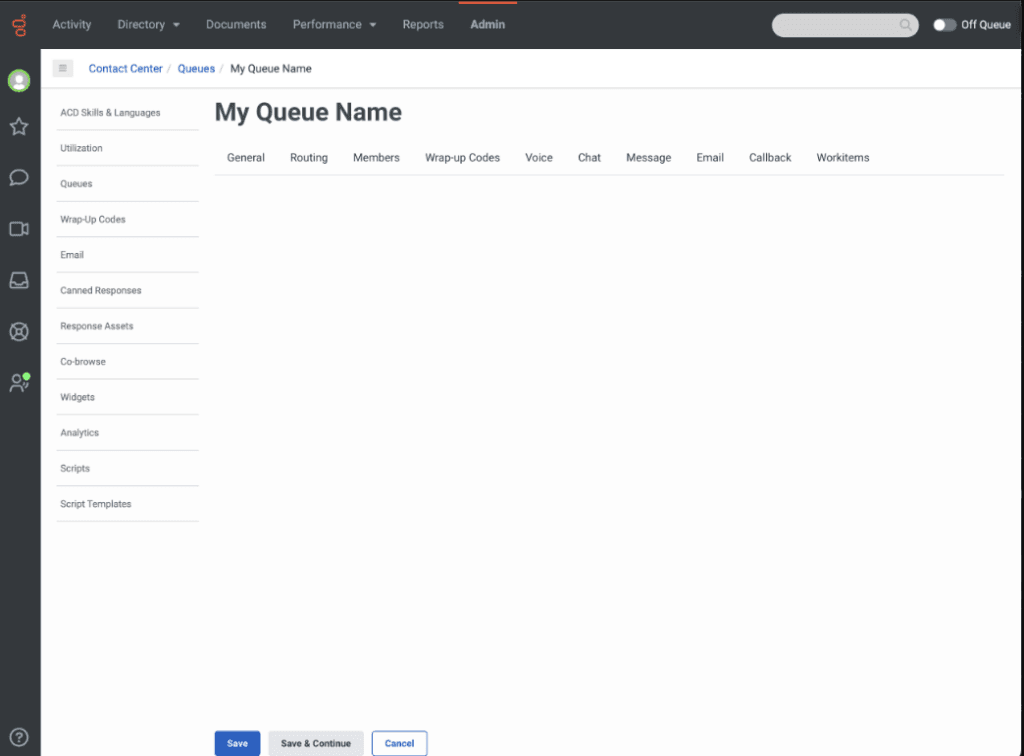
Task: Expand the Performance dropdown menu
Action: point(334,24)
